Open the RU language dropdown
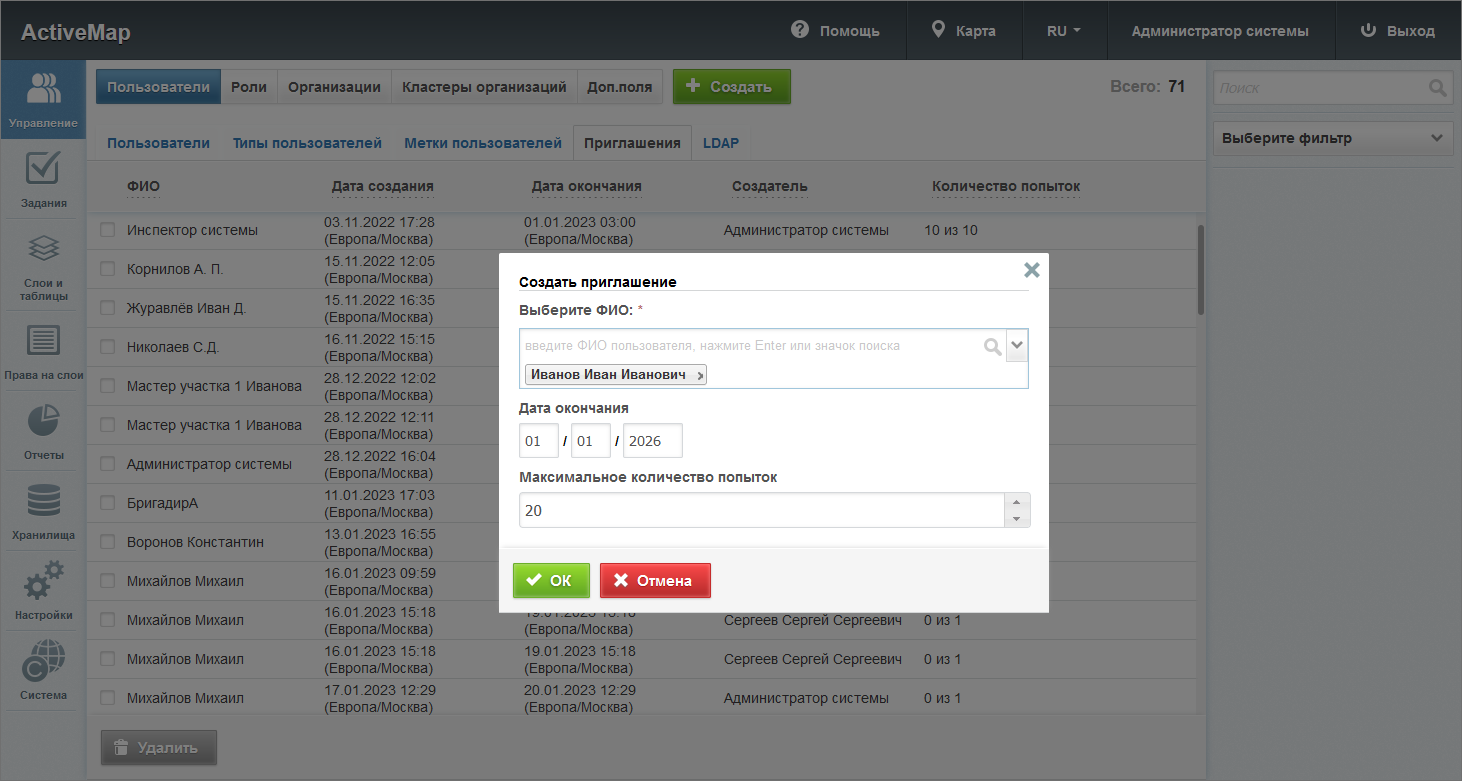The width and height of the screenshot is (1462, 781). click(1063, 31)
